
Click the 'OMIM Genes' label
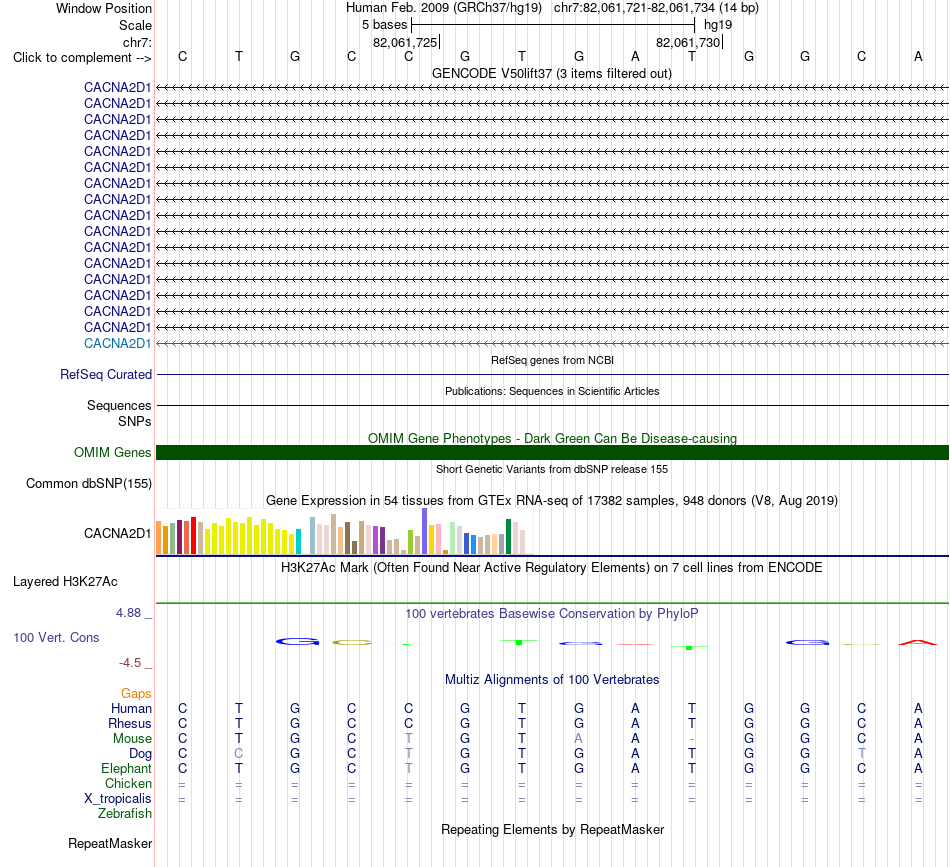pos(112,453)
